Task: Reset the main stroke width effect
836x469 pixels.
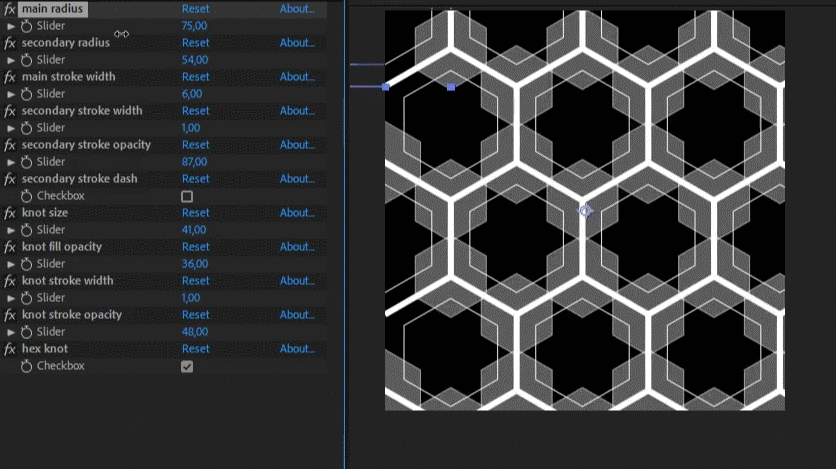Action: (x=196, y=77)
